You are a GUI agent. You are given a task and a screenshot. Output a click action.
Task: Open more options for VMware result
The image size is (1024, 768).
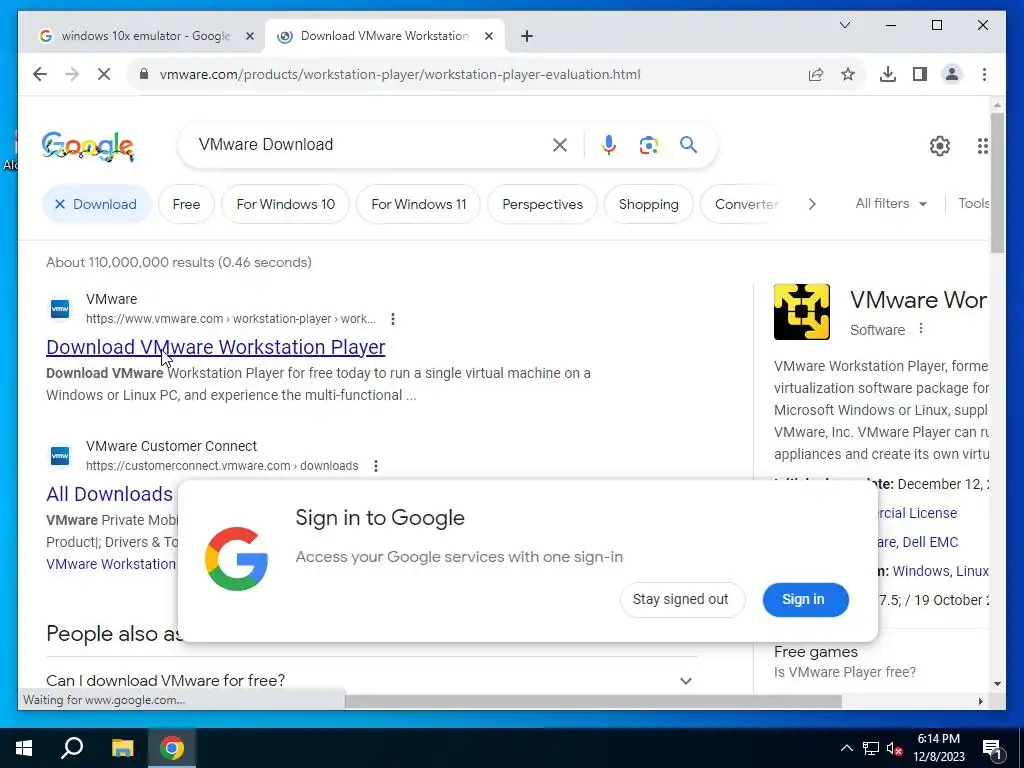coord(392,319)
